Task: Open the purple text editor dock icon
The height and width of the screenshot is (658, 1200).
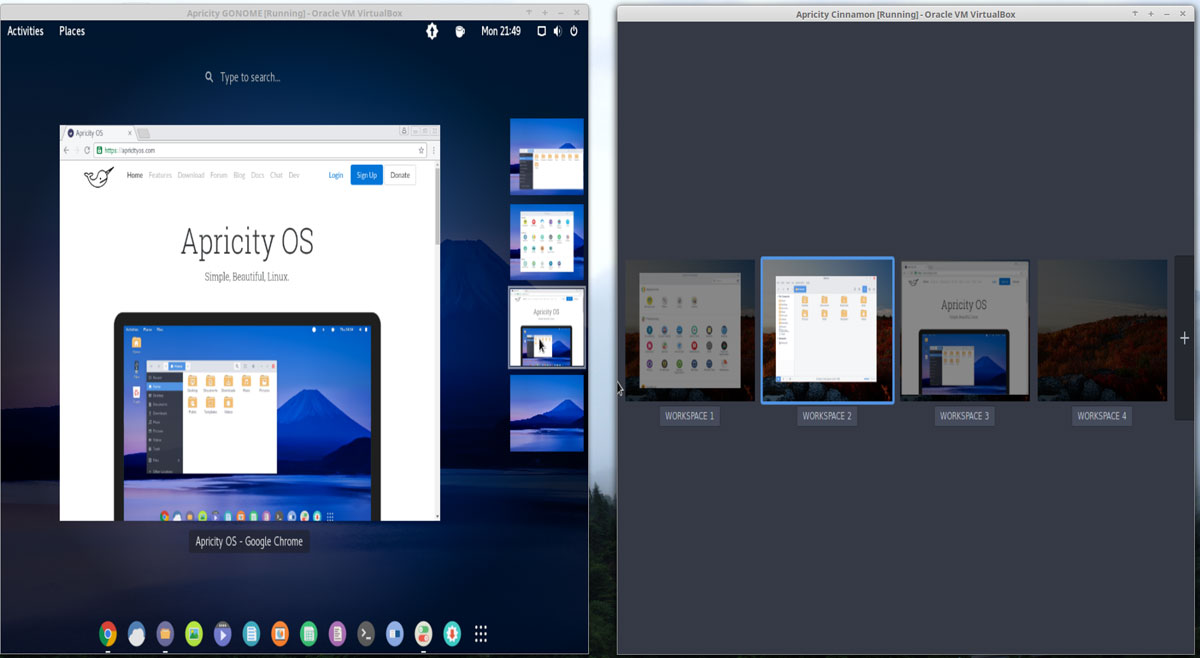Action: coord(338,633)
